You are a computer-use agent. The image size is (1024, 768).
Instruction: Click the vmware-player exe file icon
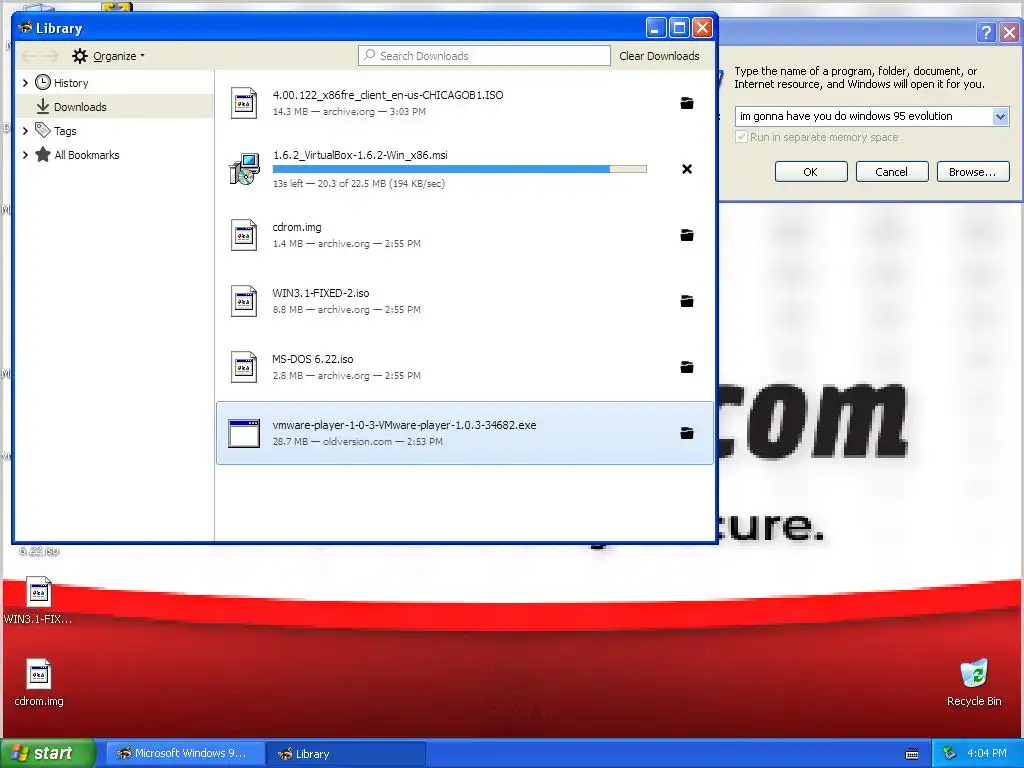click(x=244, y=433)
